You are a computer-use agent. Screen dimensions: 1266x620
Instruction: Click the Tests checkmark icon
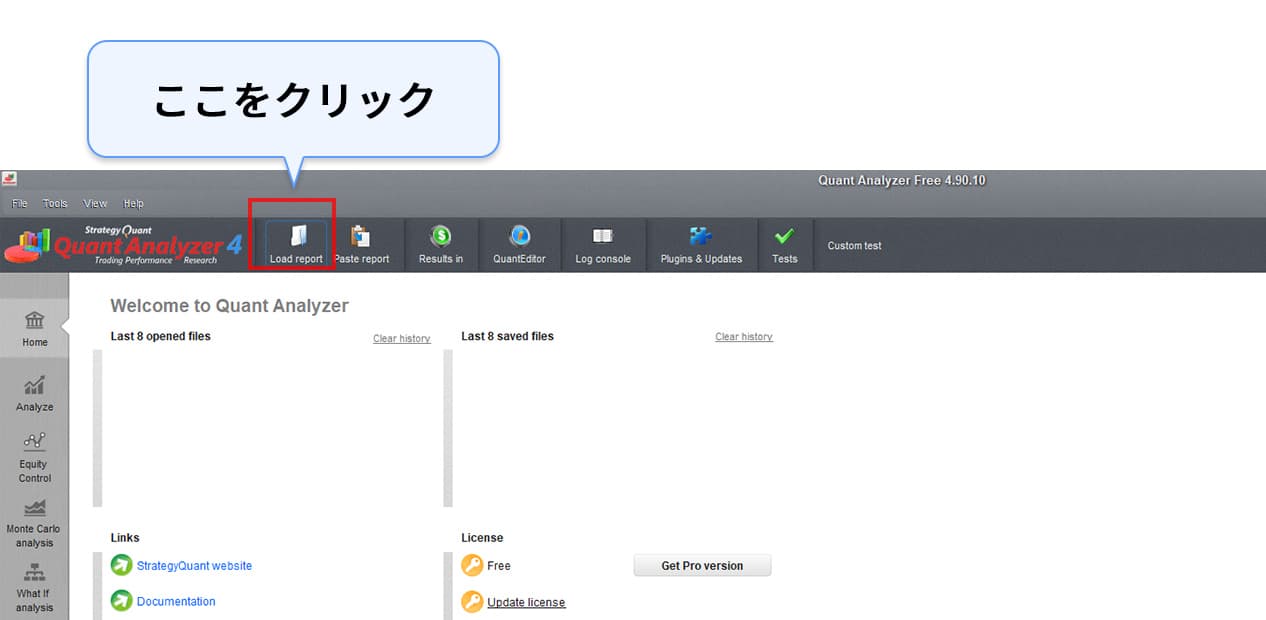point(785,236)
